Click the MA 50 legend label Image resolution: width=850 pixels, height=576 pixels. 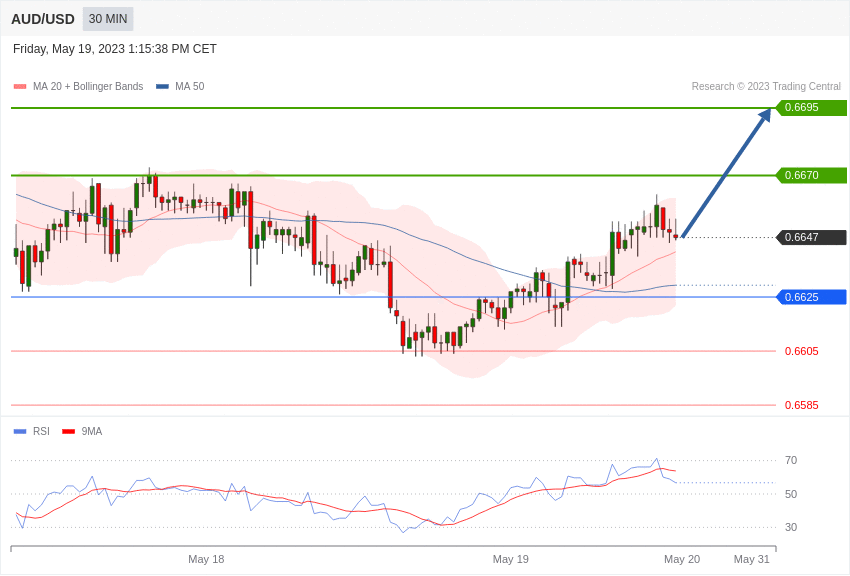click(x=190, y=86)
